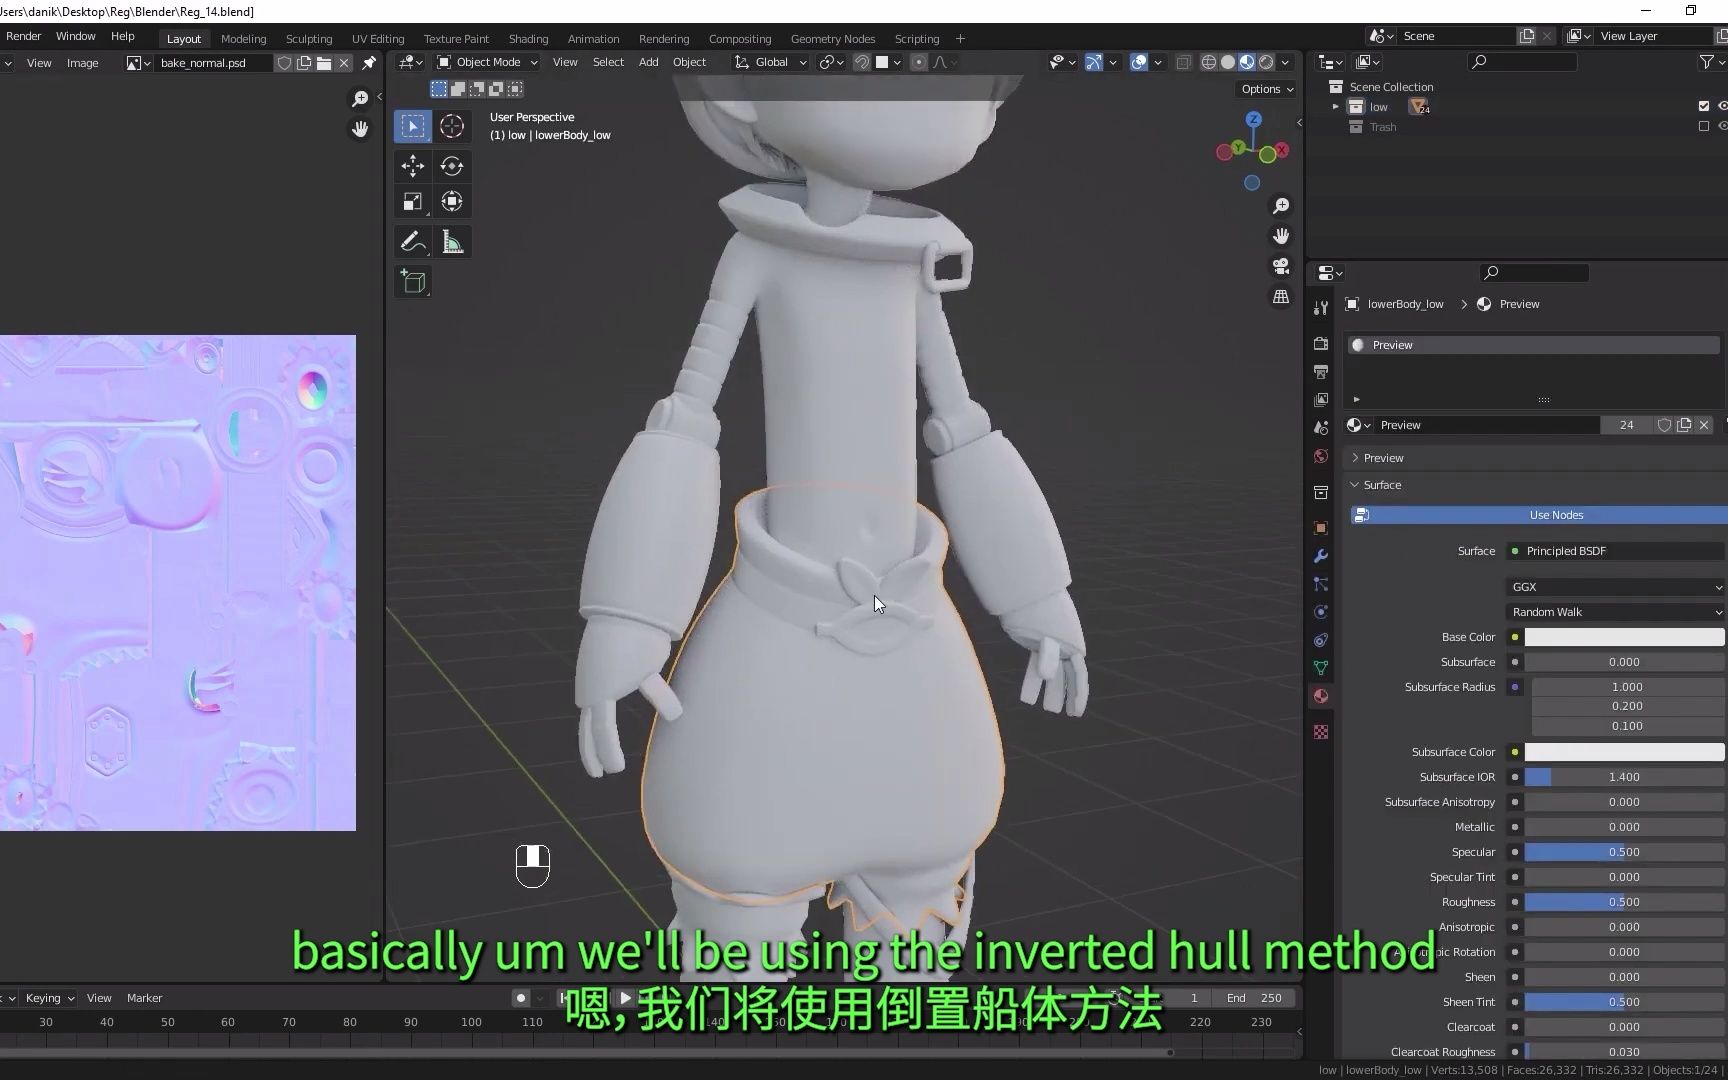Select the Move tool in the viewport toolbar
Screen dimensions: 1728x1080
pos(412,167)
